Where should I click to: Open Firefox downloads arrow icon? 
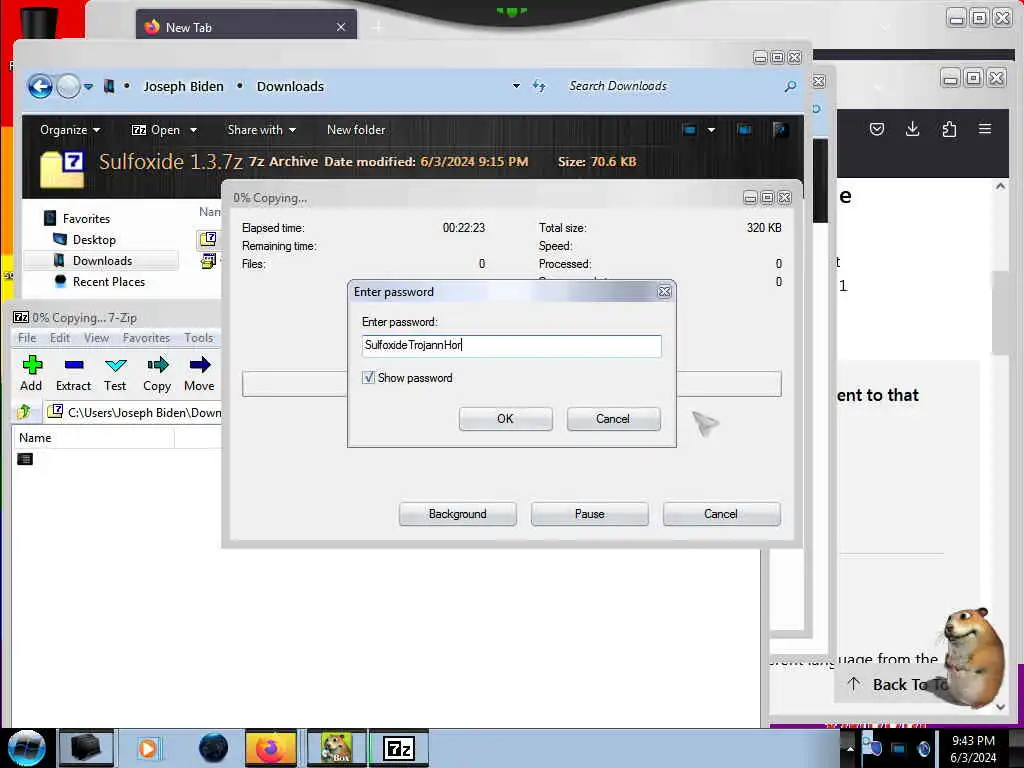912,129
